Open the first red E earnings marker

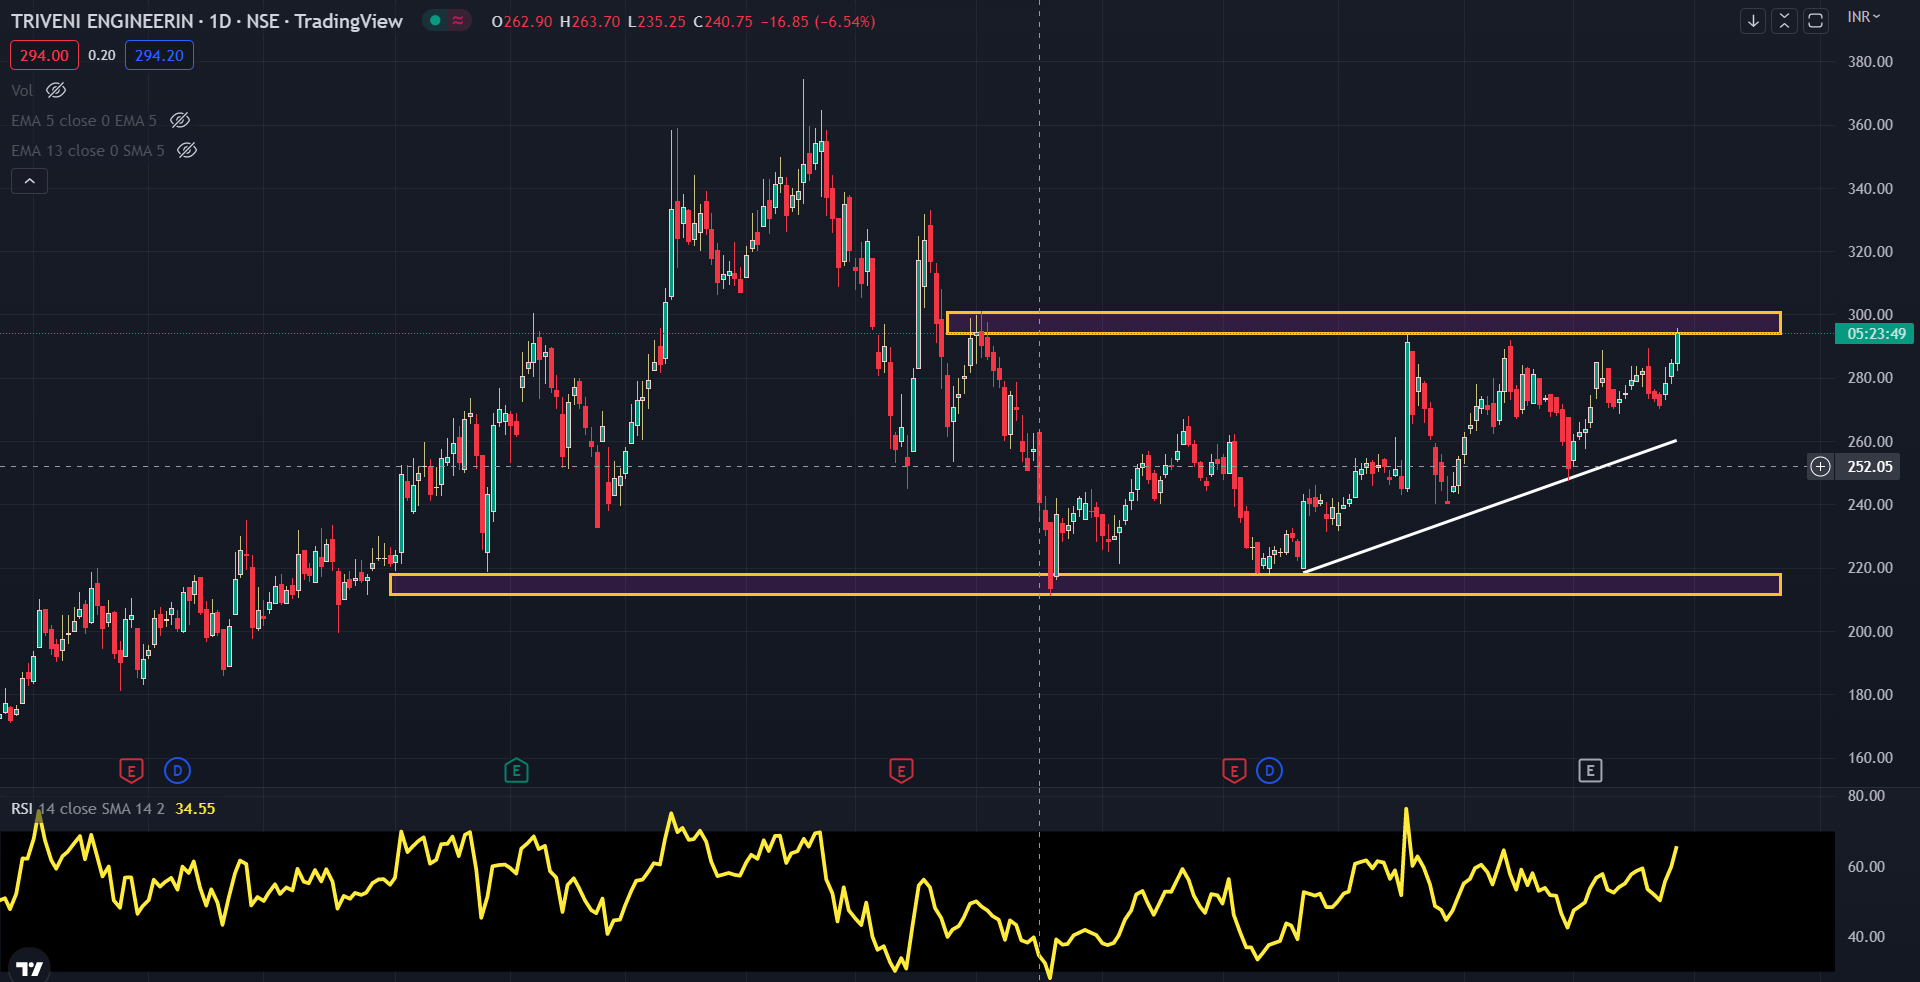[131, 771]
